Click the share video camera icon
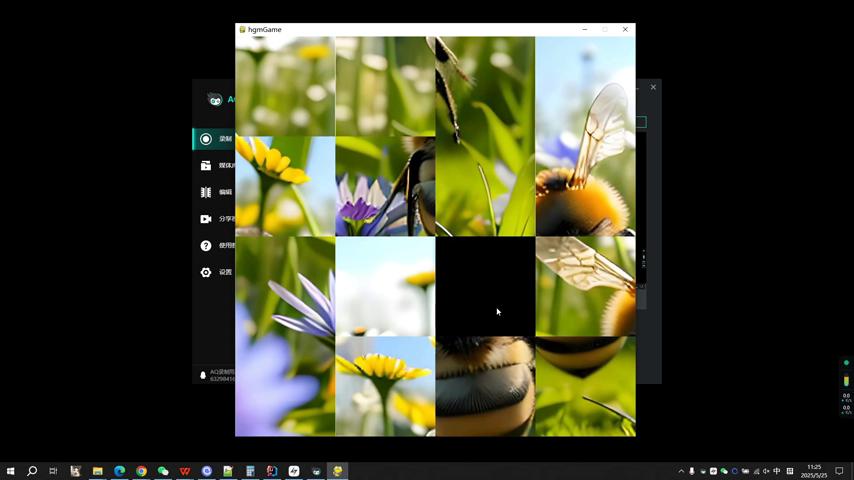Screen dimensions: 854x480 click(206, 219)
